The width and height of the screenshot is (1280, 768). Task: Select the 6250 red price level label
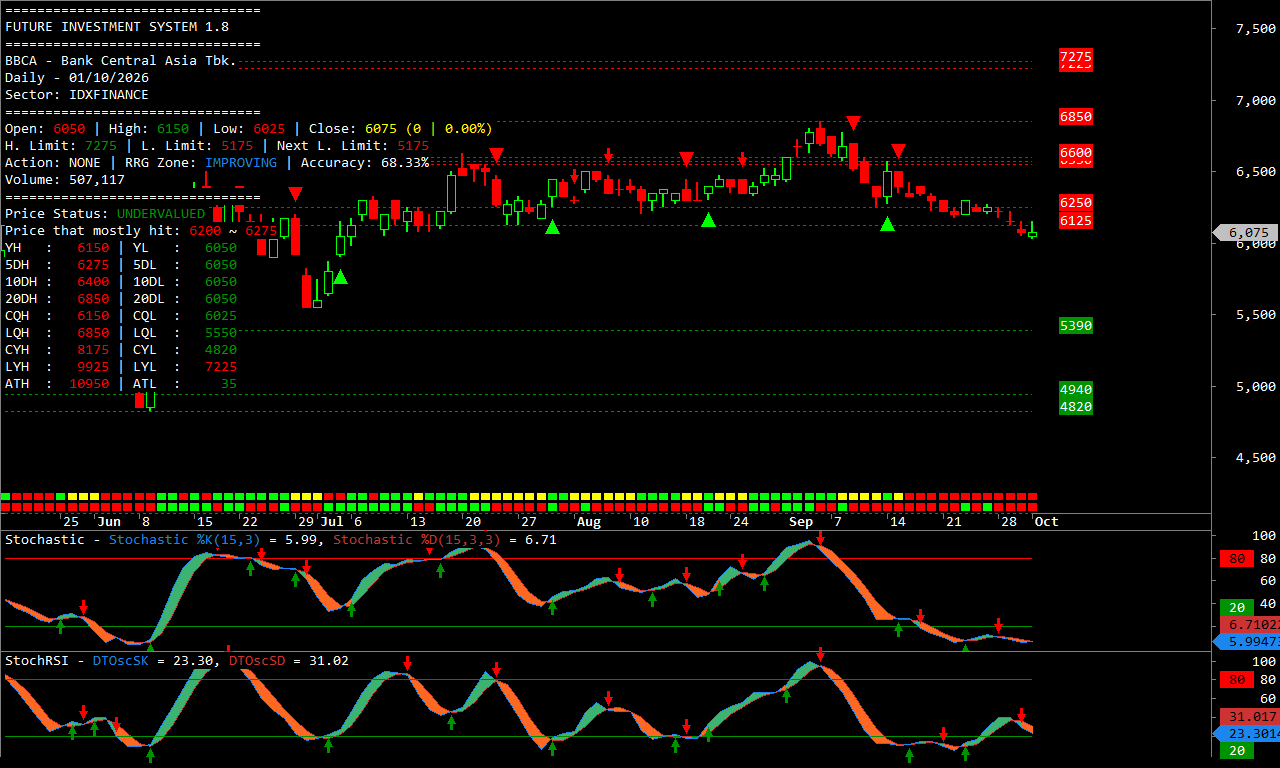tap(1076, 202)
